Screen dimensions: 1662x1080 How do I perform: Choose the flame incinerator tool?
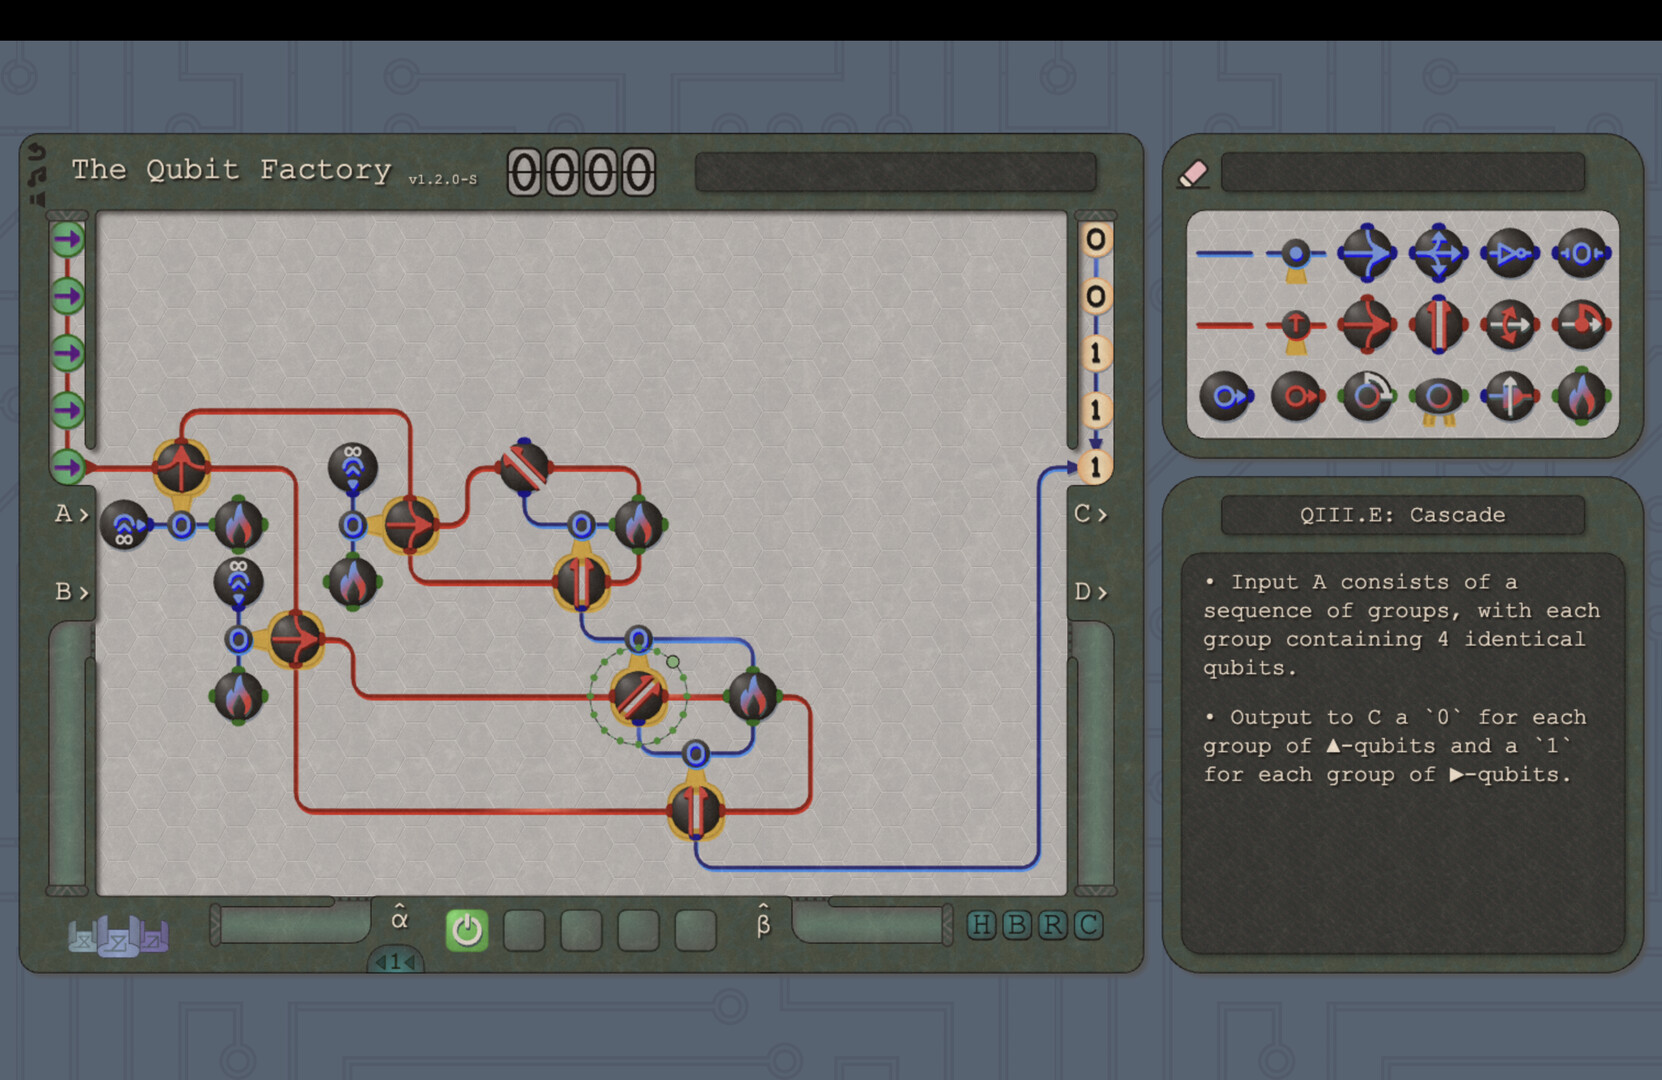[1582, 396]
